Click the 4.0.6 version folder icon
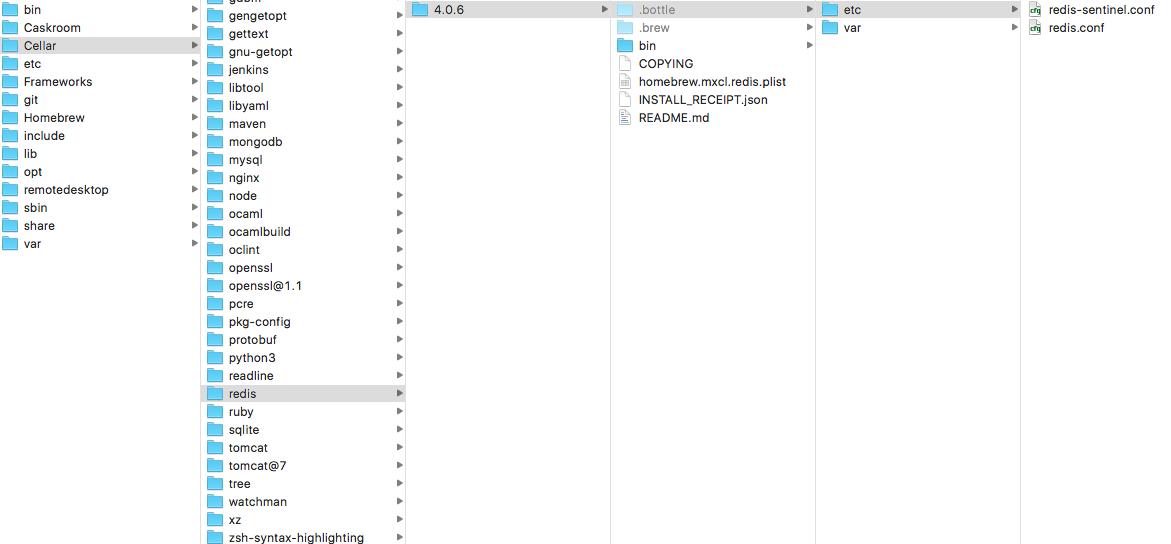 coord(420,10)
